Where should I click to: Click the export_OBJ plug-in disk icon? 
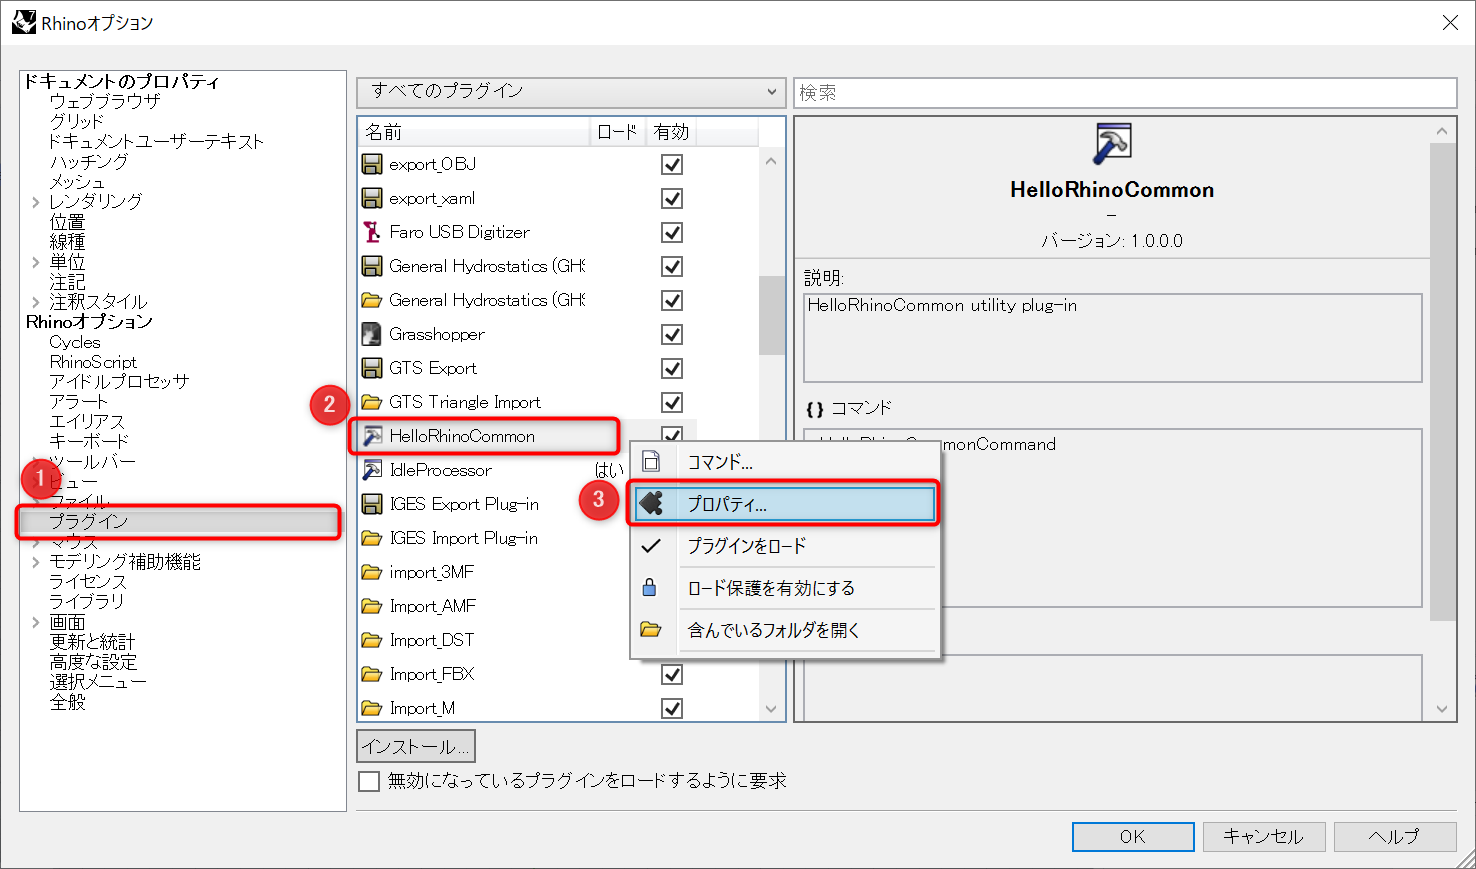coord(372,164)
